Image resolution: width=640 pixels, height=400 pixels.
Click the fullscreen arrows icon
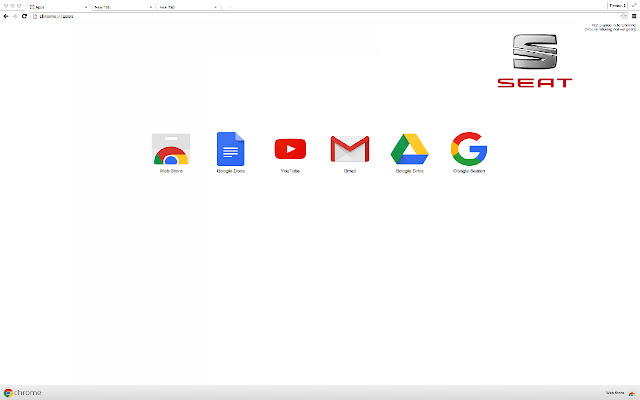pos(634,6)
